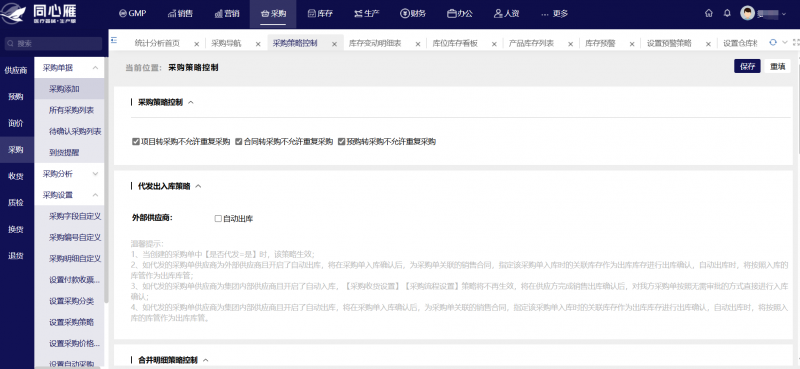Click the user avatar picture

[747, 14]
